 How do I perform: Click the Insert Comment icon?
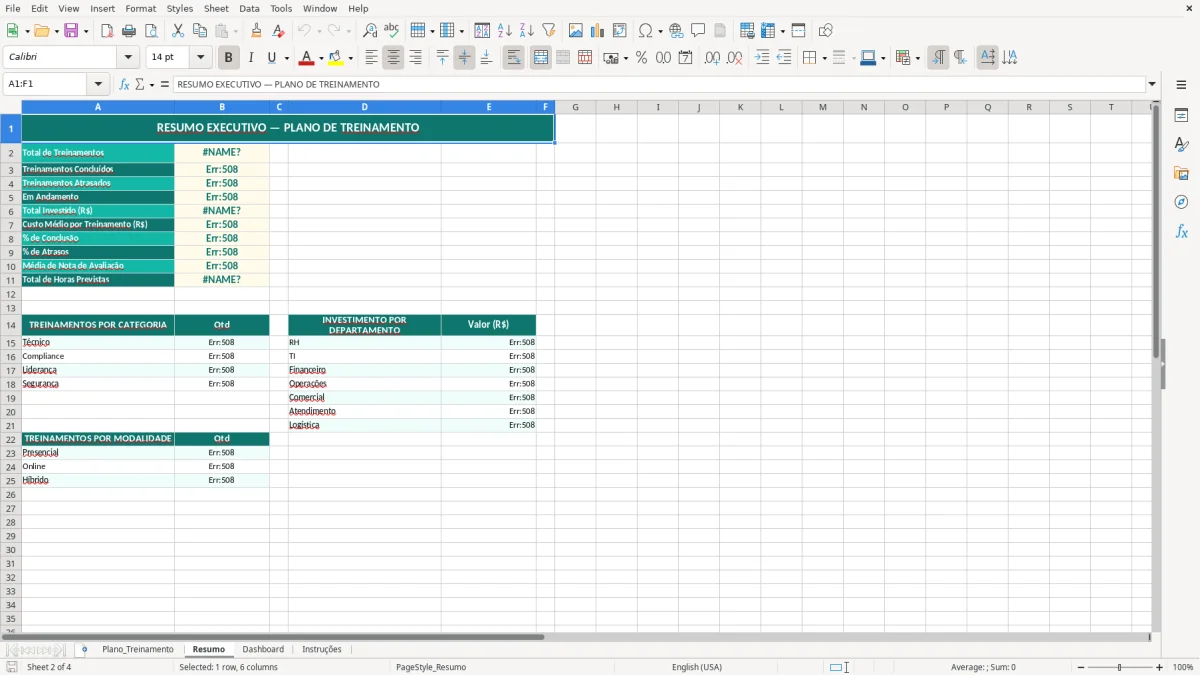click(x=698, y=31)
